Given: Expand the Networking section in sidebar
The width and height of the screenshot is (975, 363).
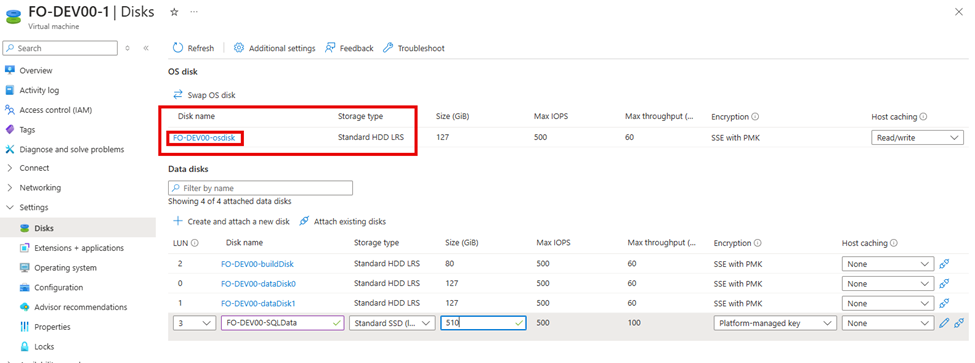Looking at the screenshot, I should pos(9,188).
